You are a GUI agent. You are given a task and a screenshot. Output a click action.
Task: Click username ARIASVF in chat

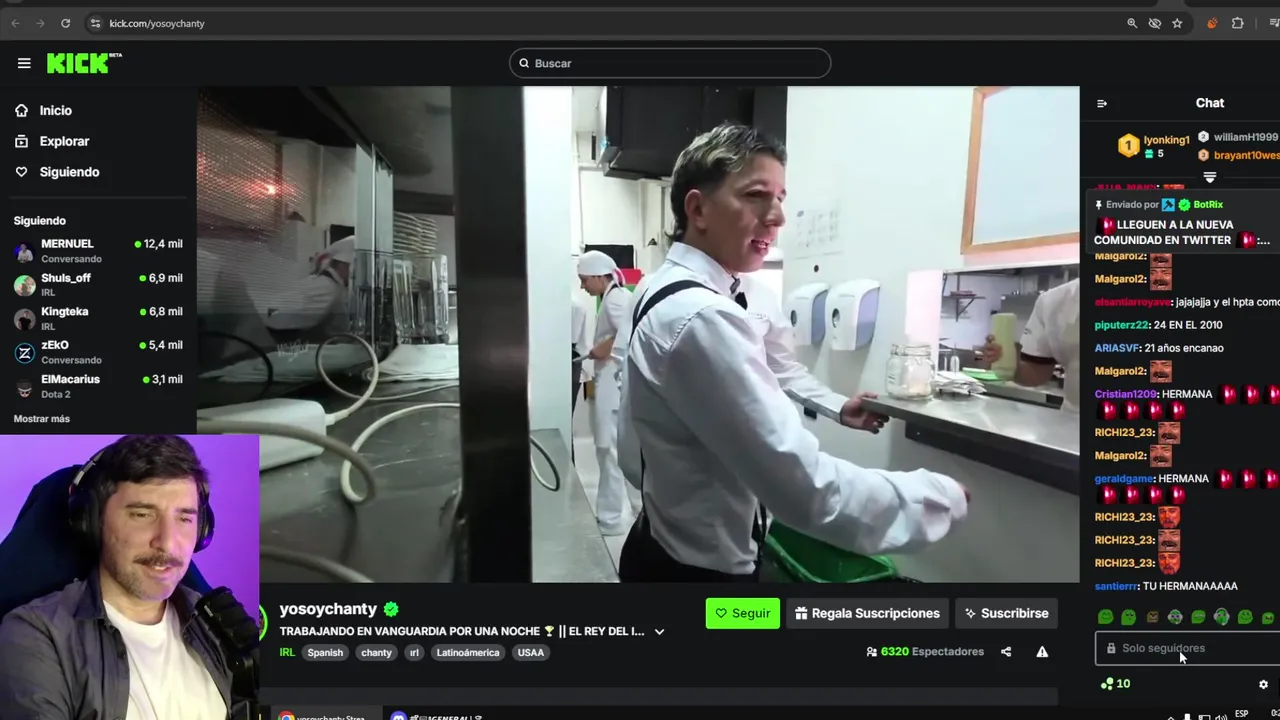pos(1117,348)
